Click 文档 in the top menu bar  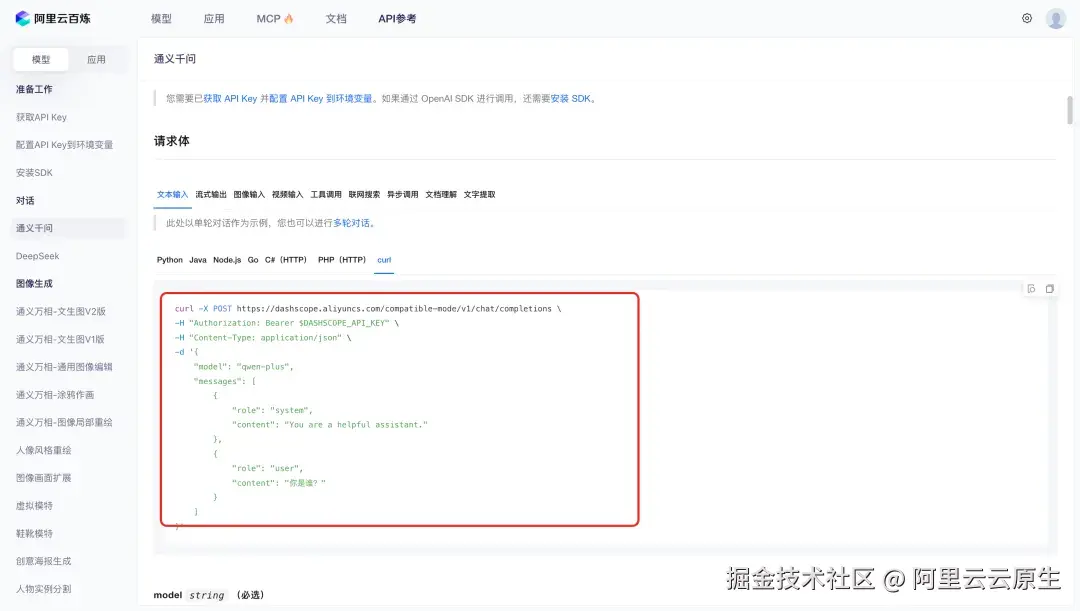pyautogui.click(x=337, y=17)
